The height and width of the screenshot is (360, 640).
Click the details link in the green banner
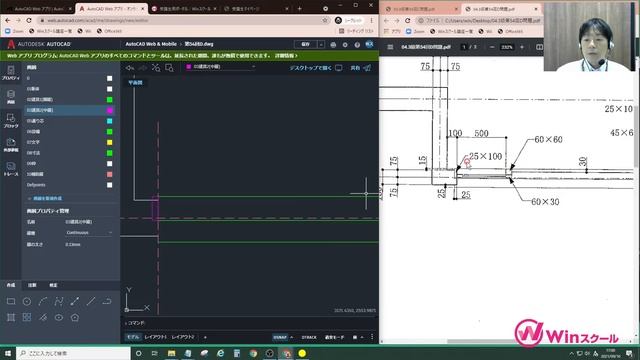coord(286,56)
